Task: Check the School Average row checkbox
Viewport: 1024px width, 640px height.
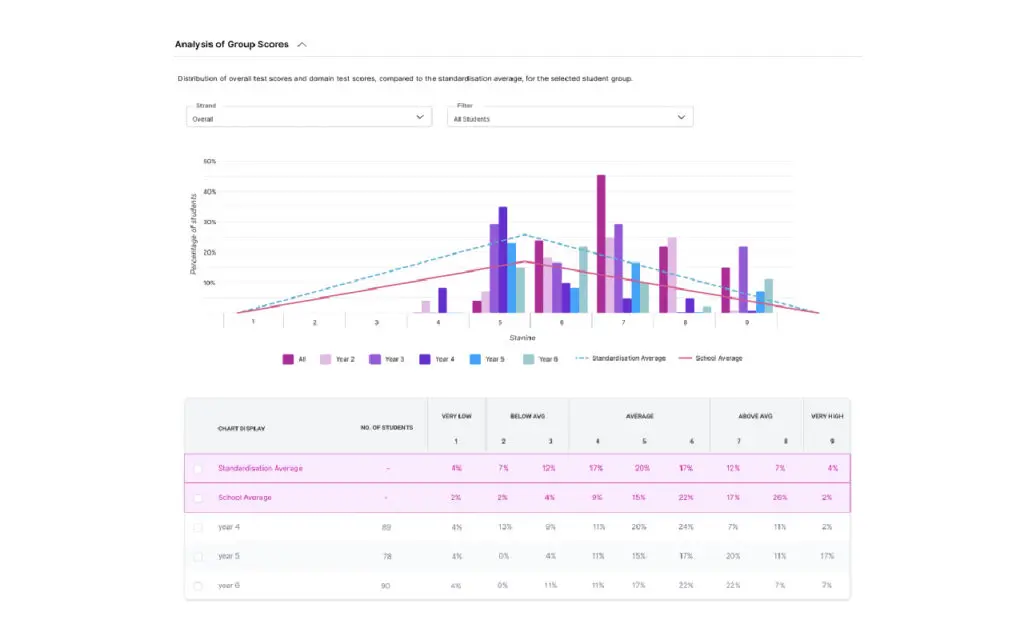Action: (x=198, y=498)
